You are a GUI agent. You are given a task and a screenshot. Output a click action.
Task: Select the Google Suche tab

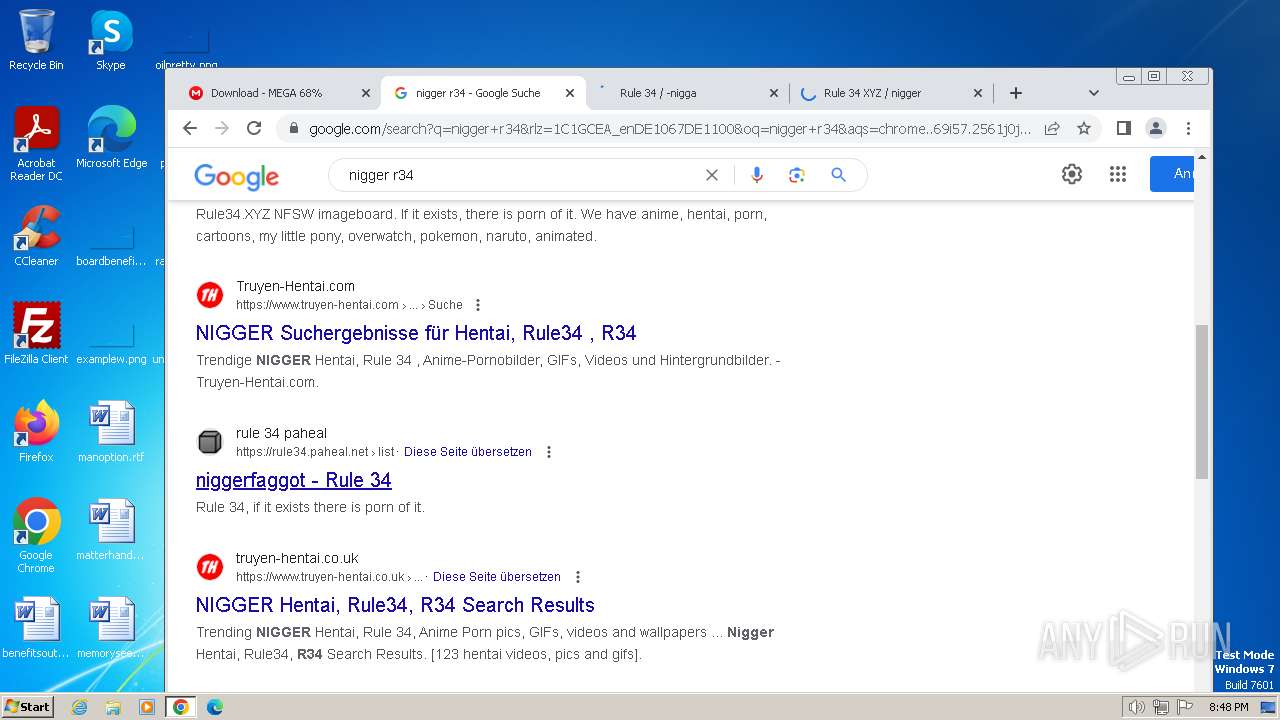click(478, 93)
